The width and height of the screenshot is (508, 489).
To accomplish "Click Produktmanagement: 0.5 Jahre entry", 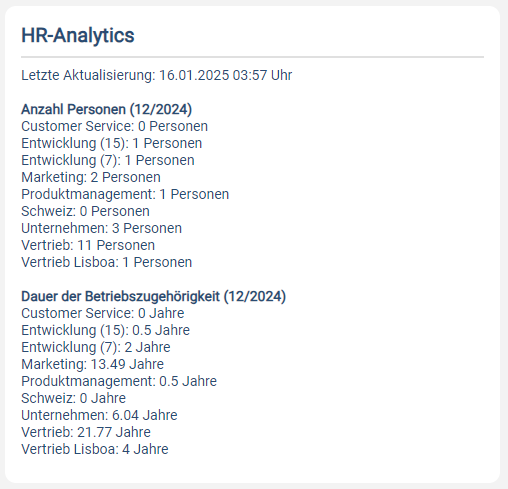I will [x=119, y=381].
